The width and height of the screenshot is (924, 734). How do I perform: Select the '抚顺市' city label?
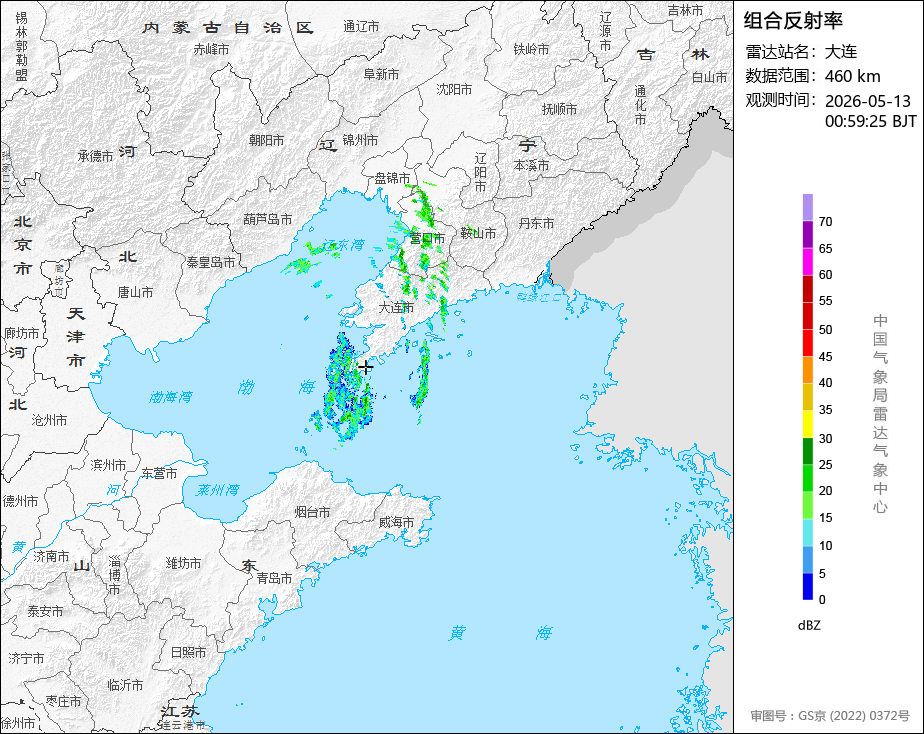click(559, 109)
